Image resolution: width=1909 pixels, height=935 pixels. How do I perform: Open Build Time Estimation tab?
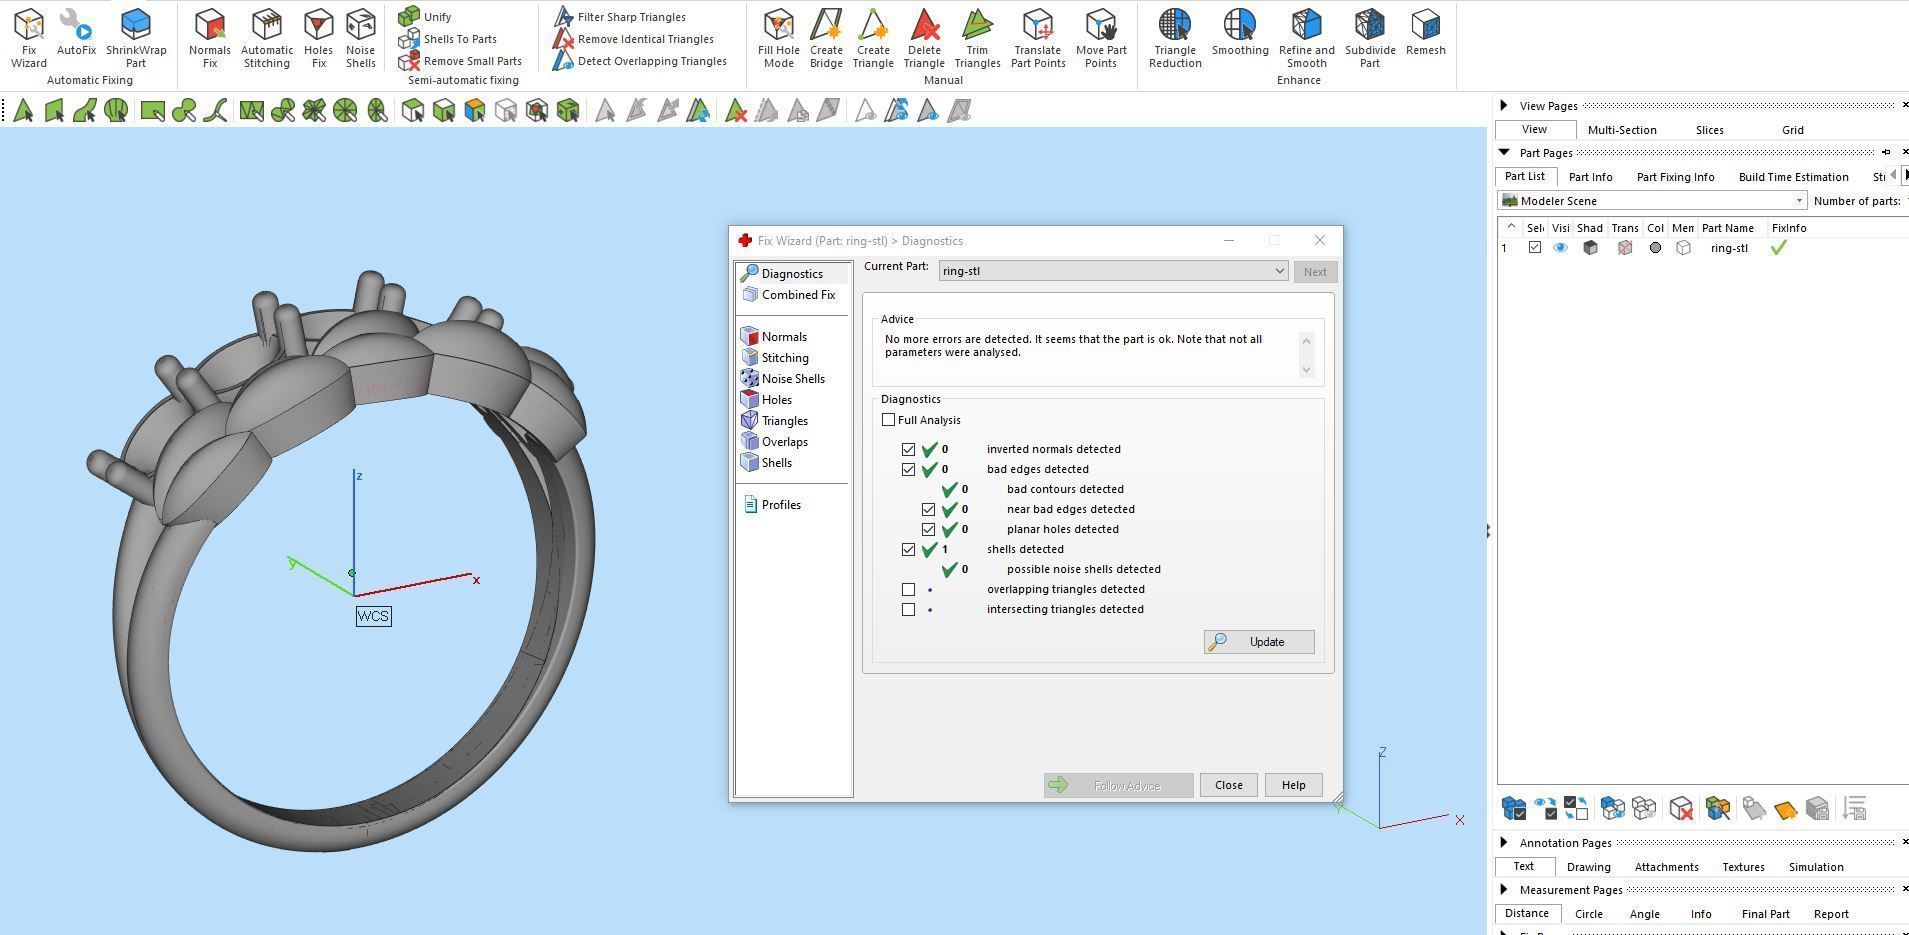click(1793, 177)
